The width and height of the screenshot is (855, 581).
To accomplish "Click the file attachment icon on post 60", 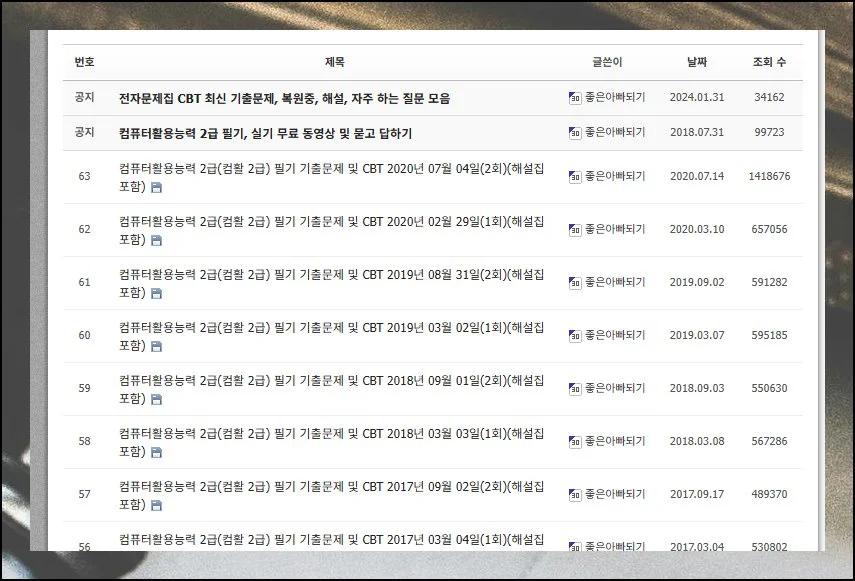I will click(156, 346).
